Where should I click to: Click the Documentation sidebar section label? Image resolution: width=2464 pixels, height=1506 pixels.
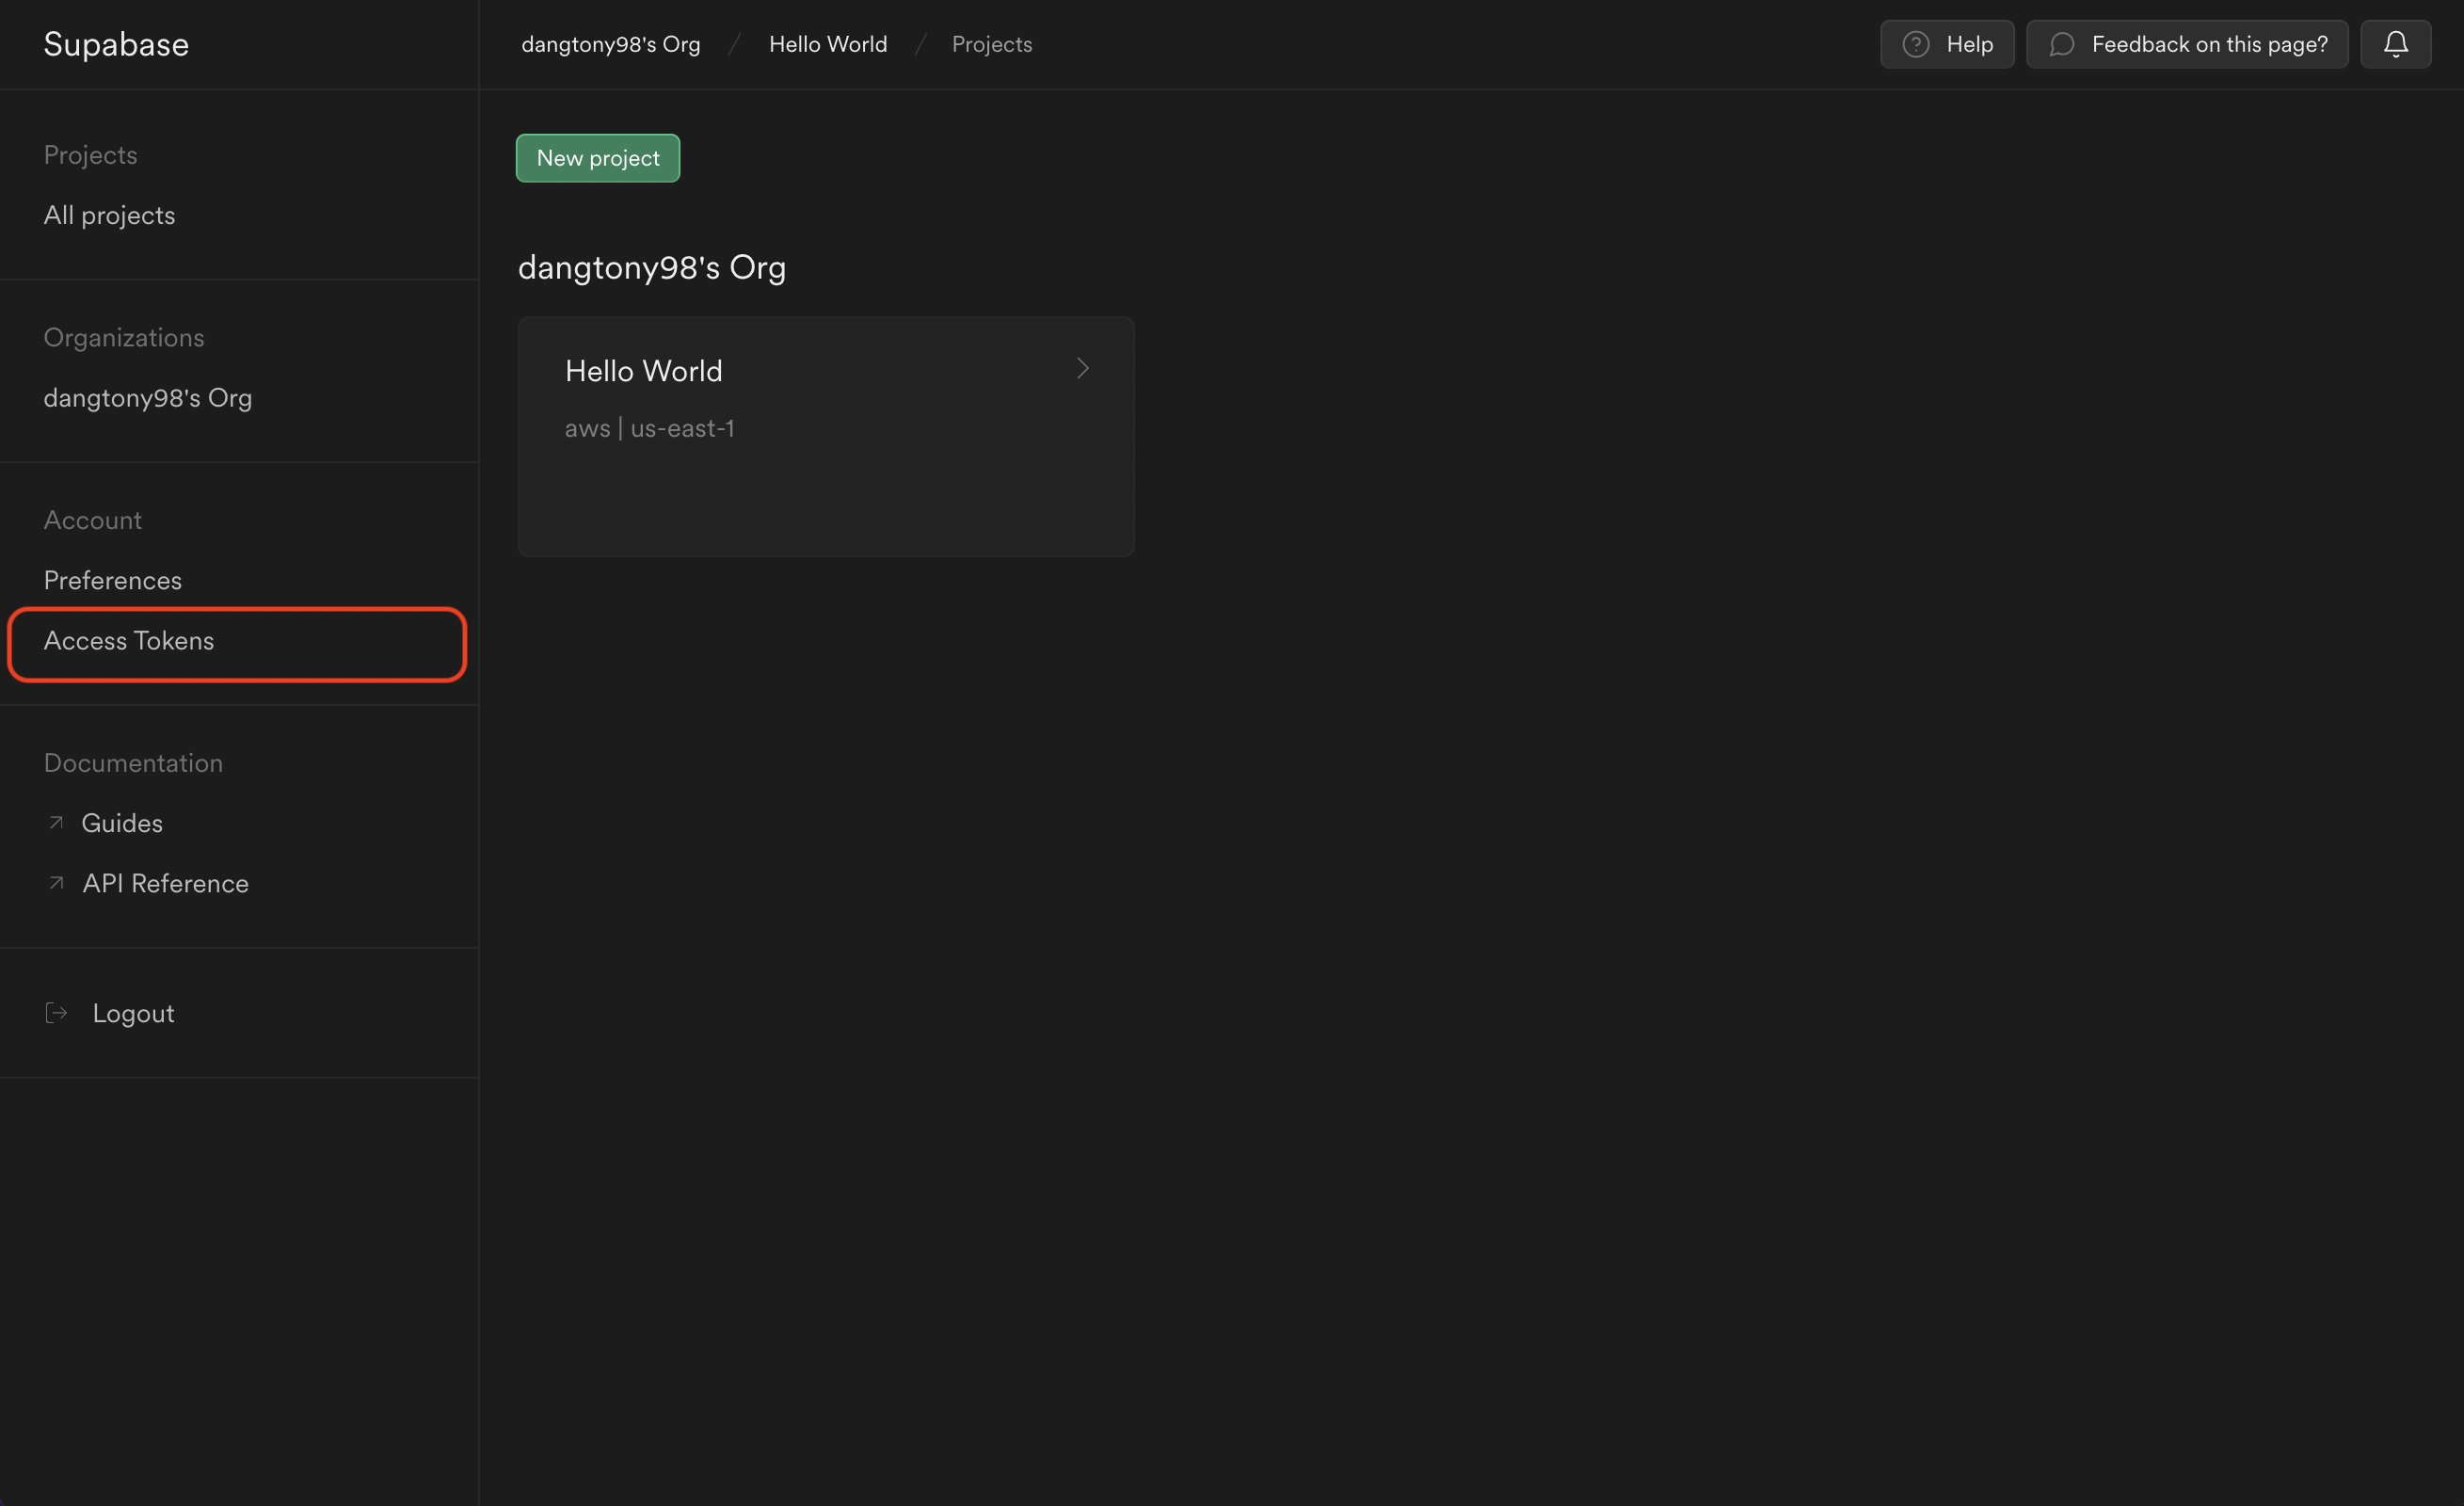[133, 763]
